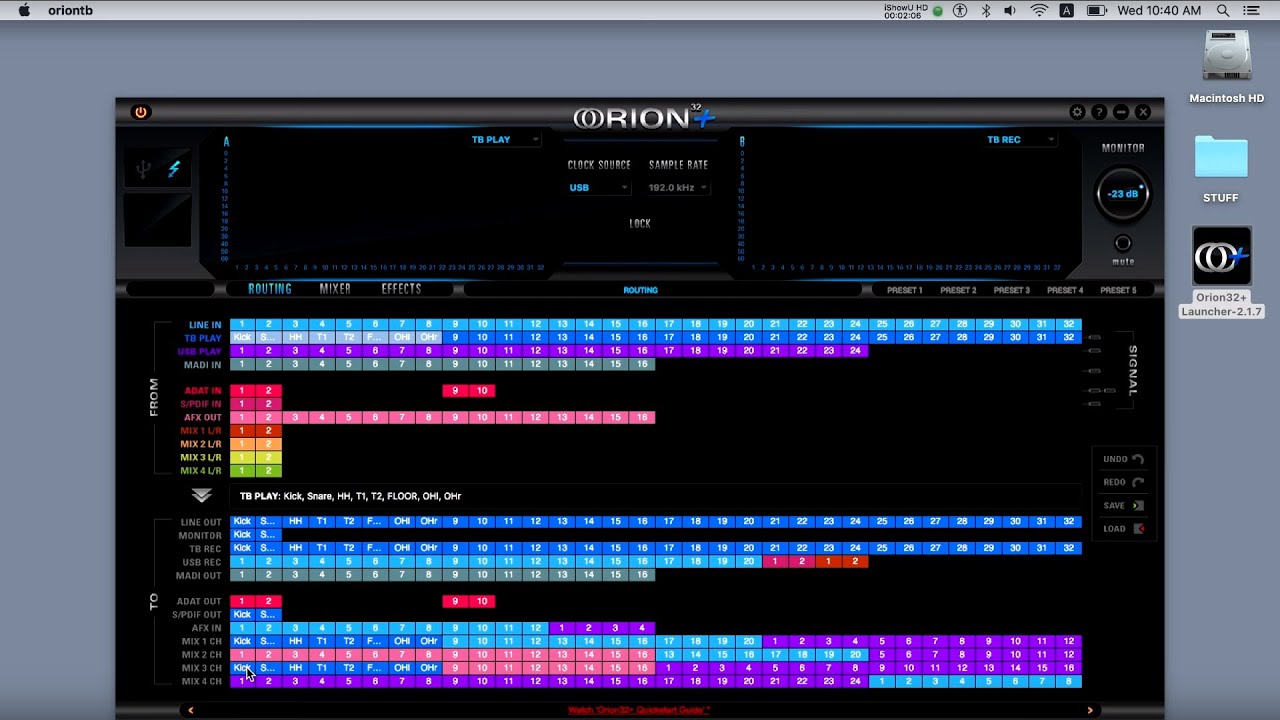Select PRESET 4
Viewport: 1280px width, 720px height.
coord(1065,290)
